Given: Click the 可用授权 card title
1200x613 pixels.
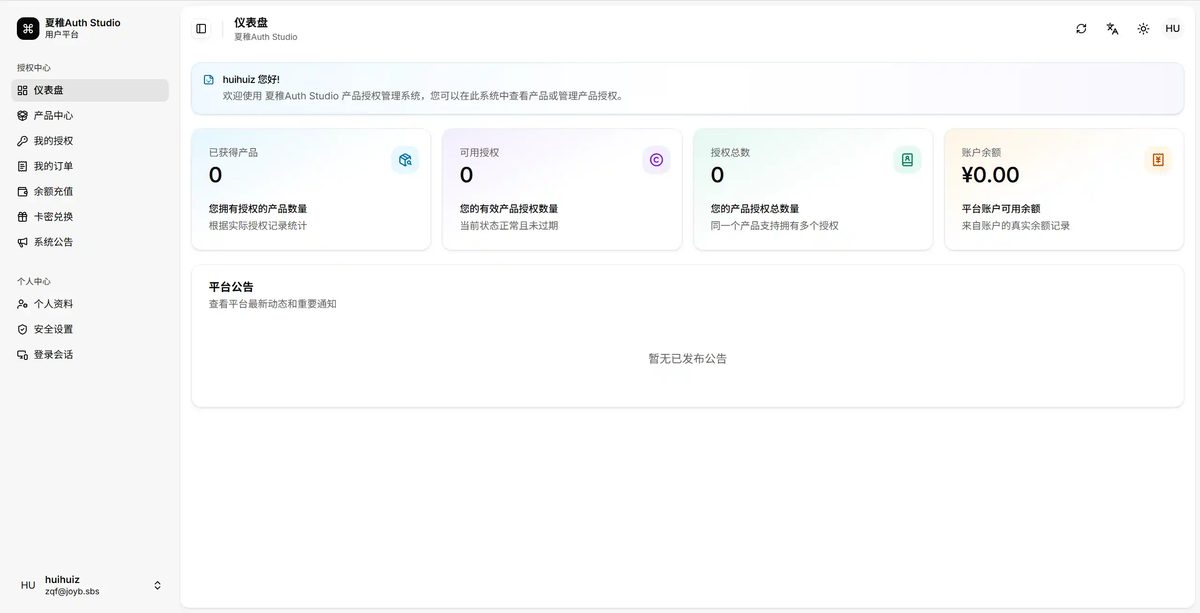Looking at the screenshot, I should point(479,153).
